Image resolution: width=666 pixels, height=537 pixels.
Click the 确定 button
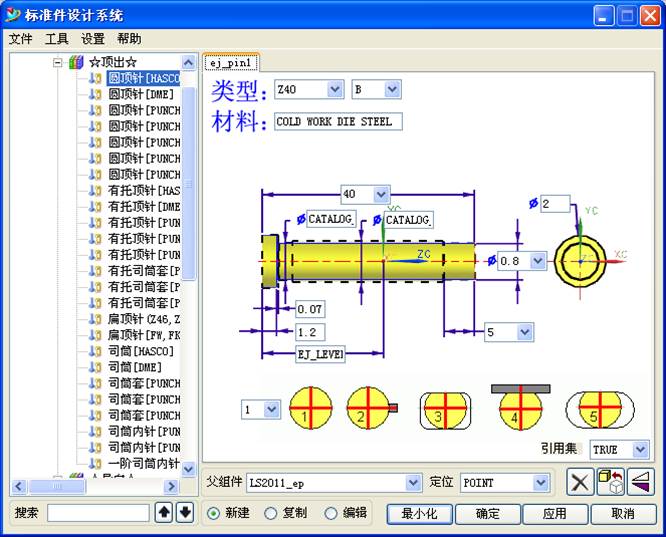click(488, 513)
